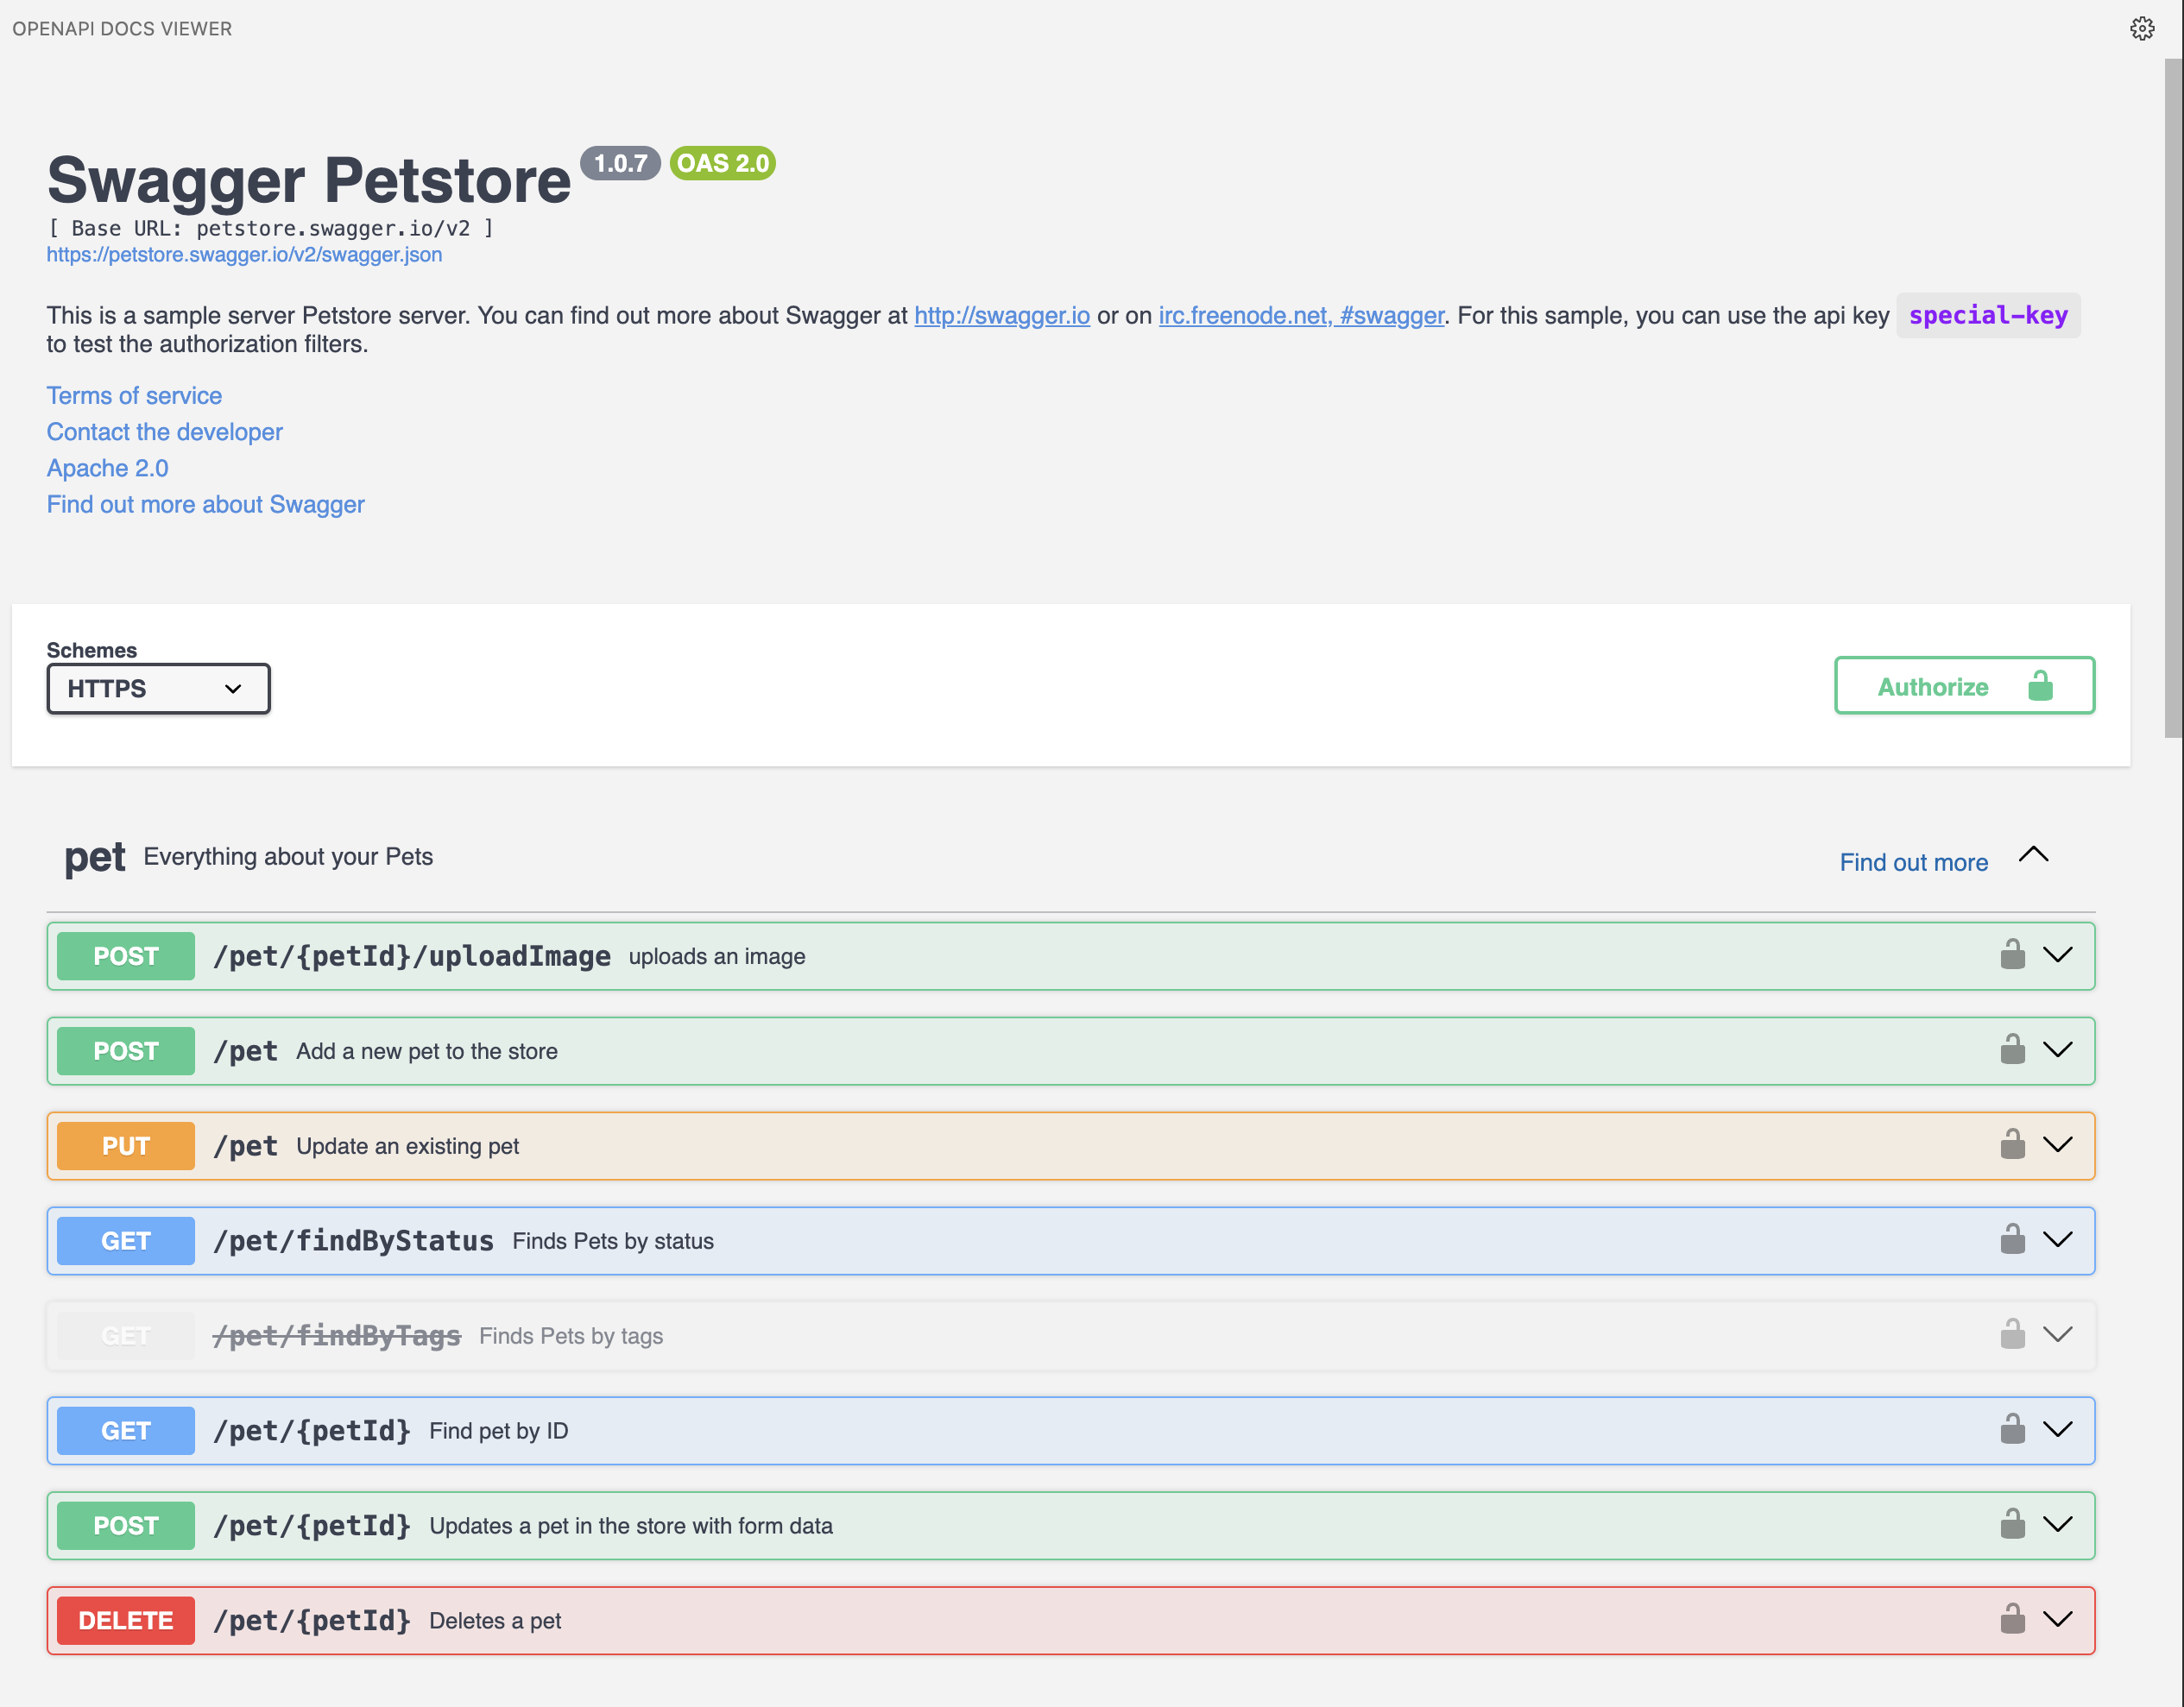
Task: Click the 'uploads an image' description
Action: coord(717,956)
